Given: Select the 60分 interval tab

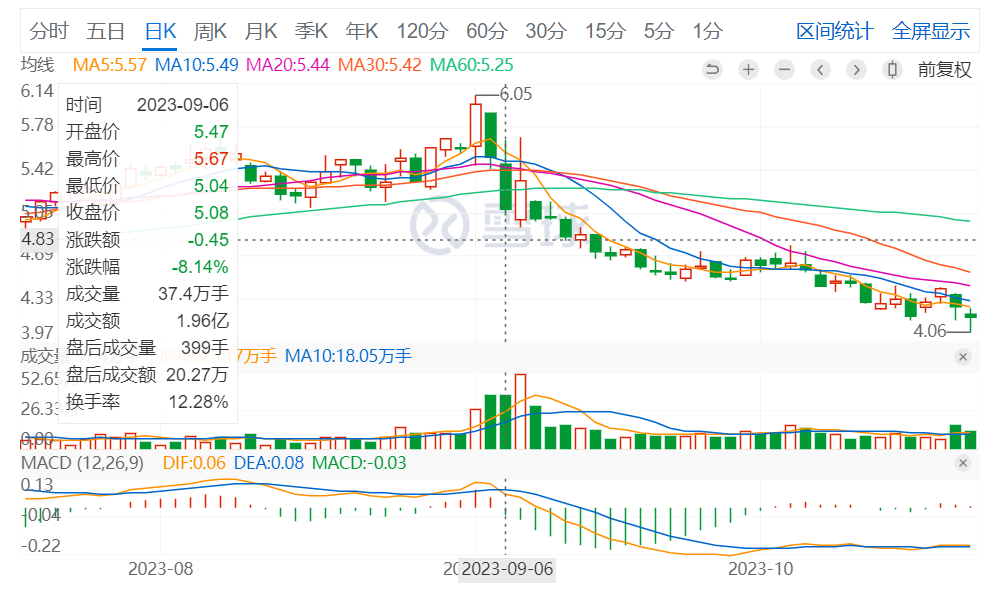Looking at the screenshot, I should click(486, 31).
